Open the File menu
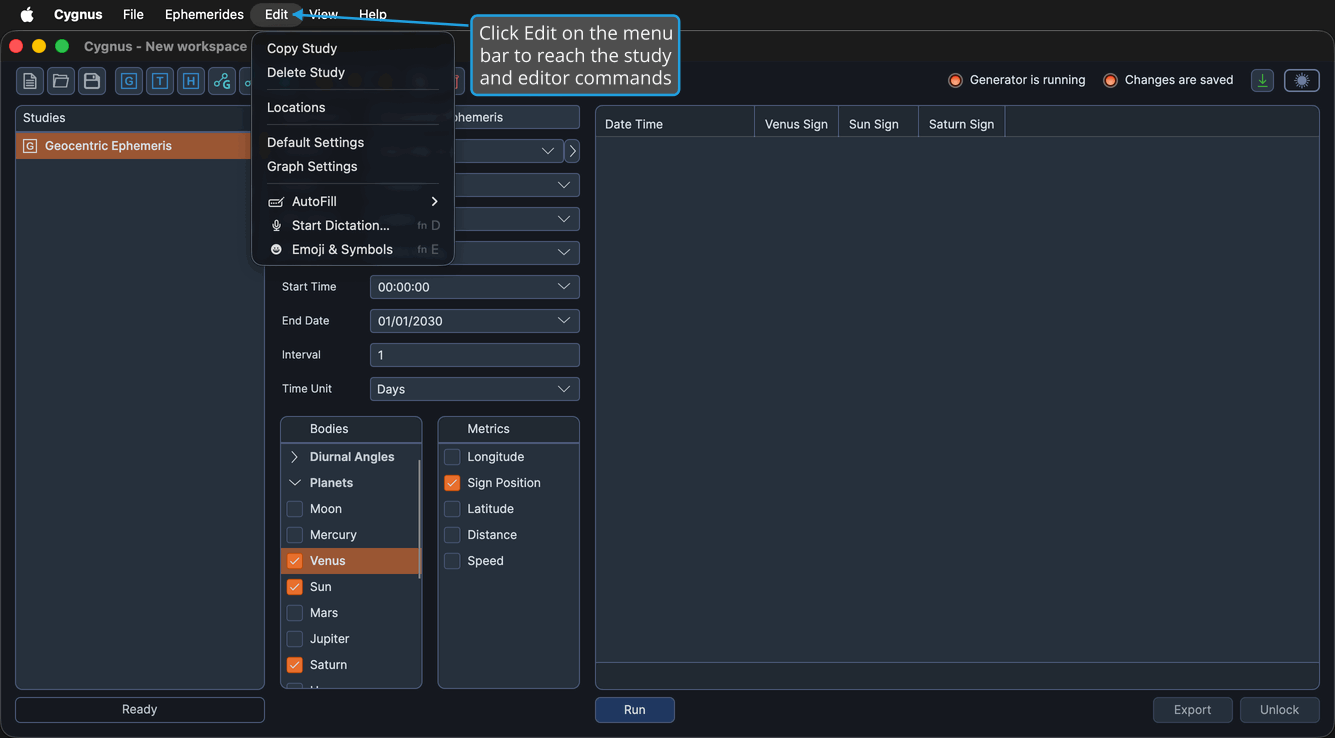 point(133,14)
